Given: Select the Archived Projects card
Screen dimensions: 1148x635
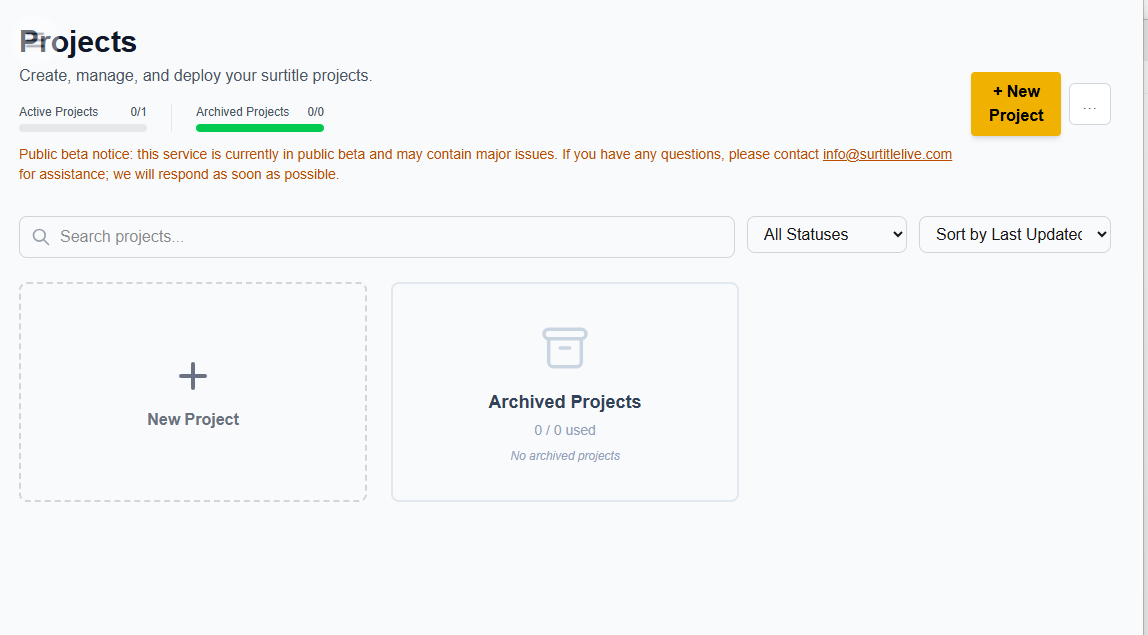Looking at the screenshot, I should pos(564,391).
